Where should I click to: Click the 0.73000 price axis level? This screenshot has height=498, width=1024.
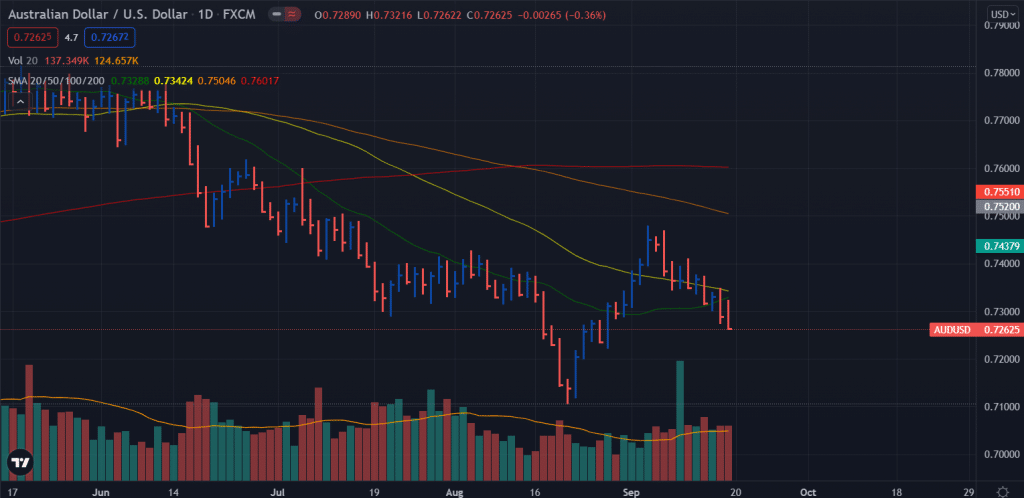(x=1001, y=311)
